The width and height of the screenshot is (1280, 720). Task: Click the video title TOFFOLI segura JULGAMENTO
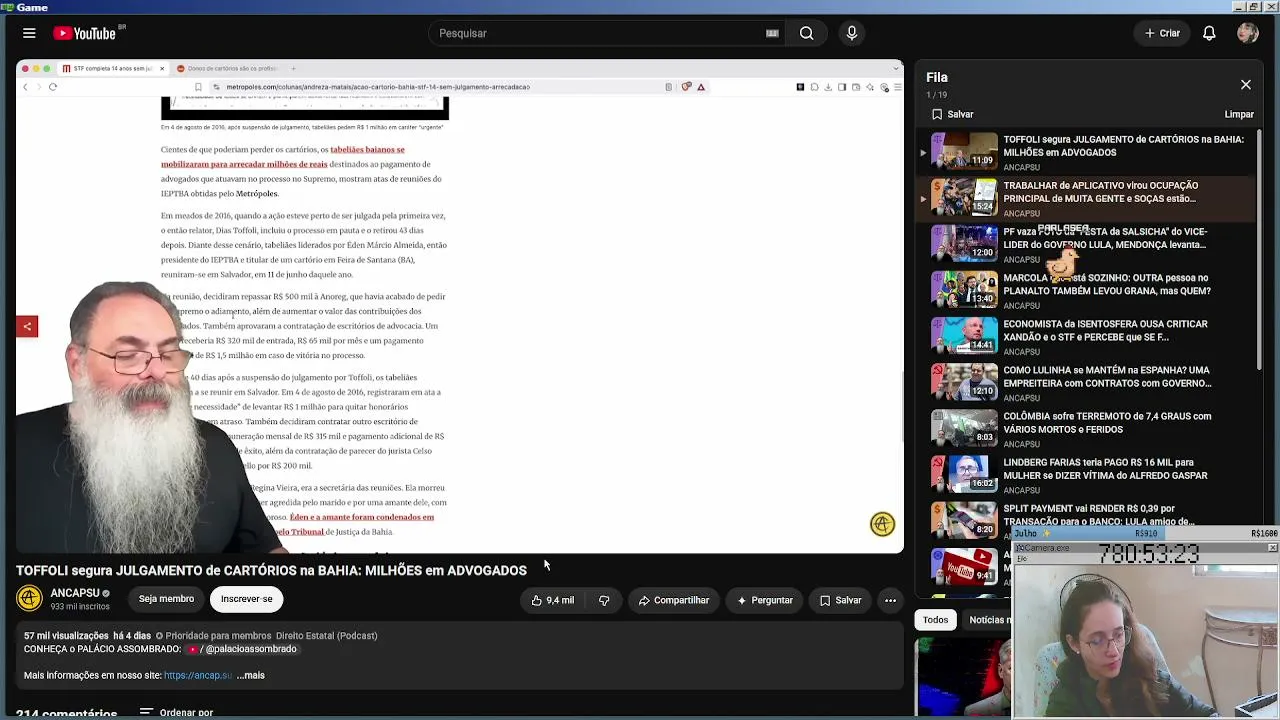click(x=271, y=570)
